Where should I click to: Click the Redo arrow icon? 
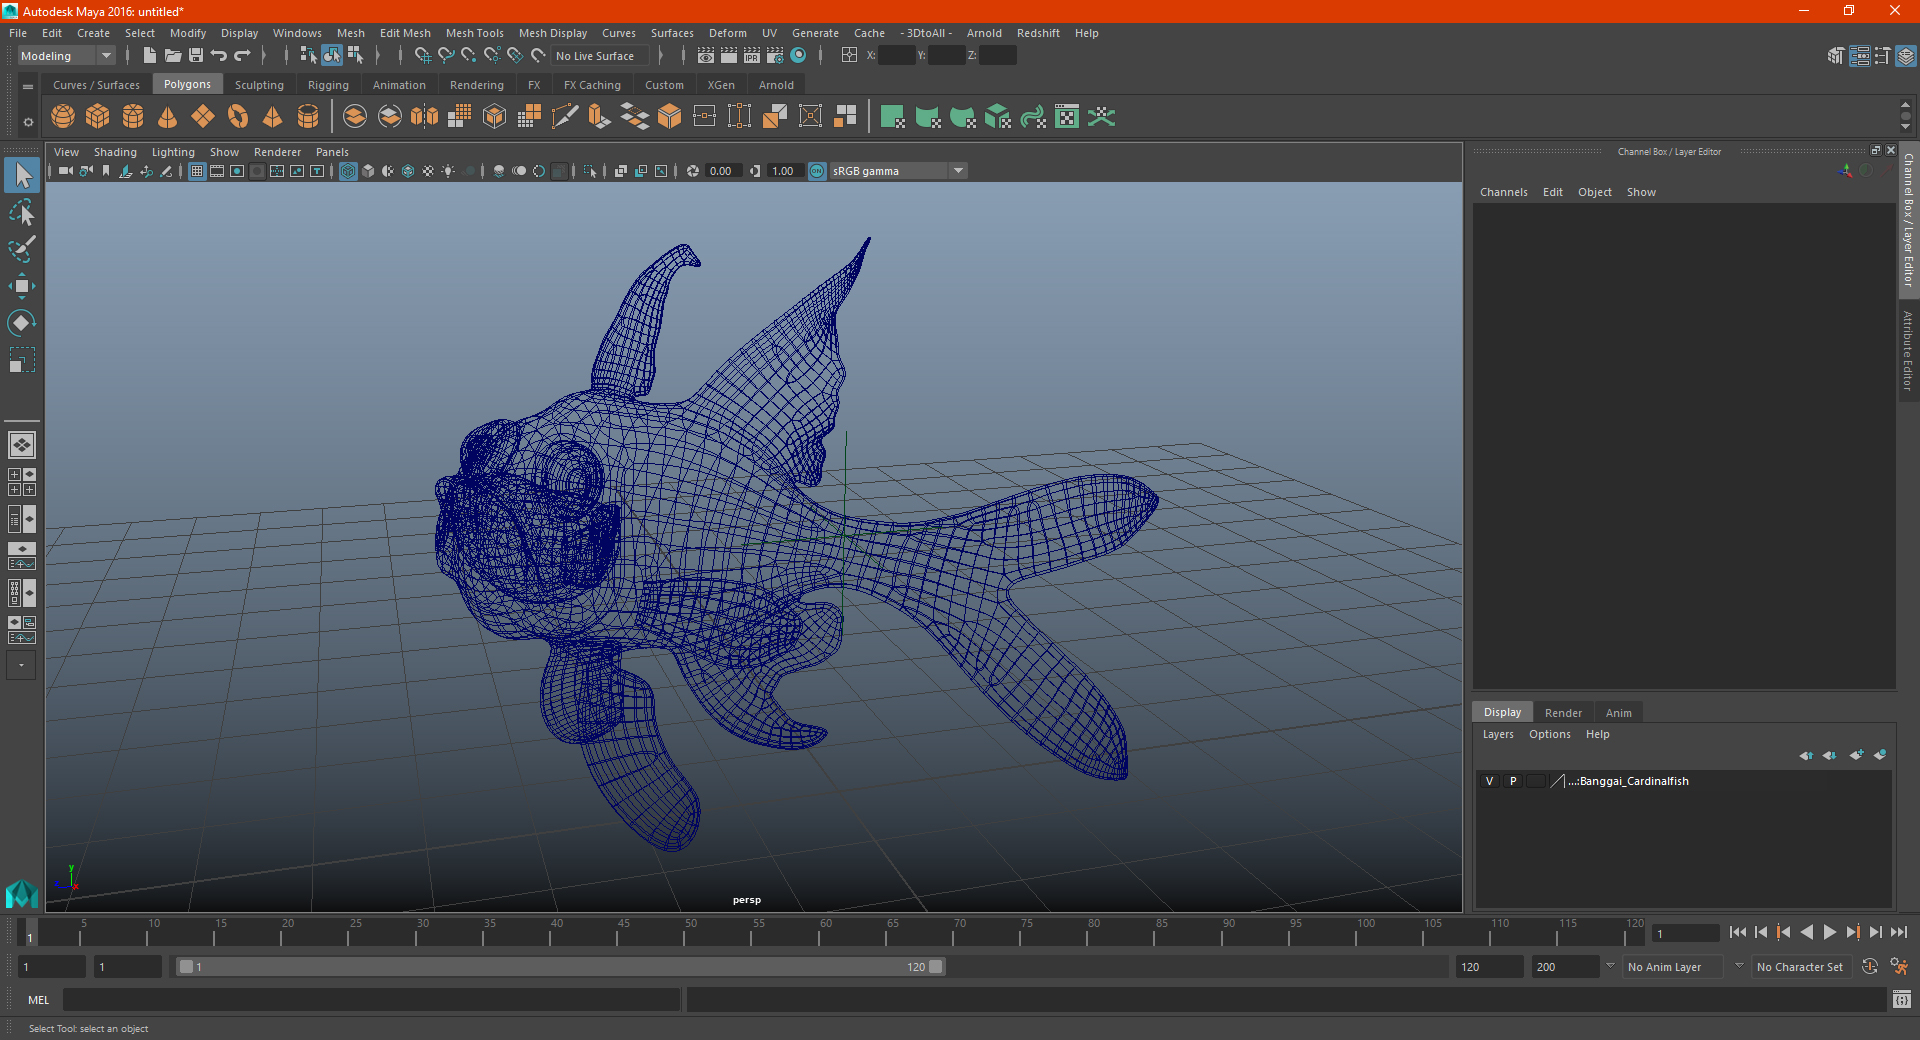pos(242,56)
